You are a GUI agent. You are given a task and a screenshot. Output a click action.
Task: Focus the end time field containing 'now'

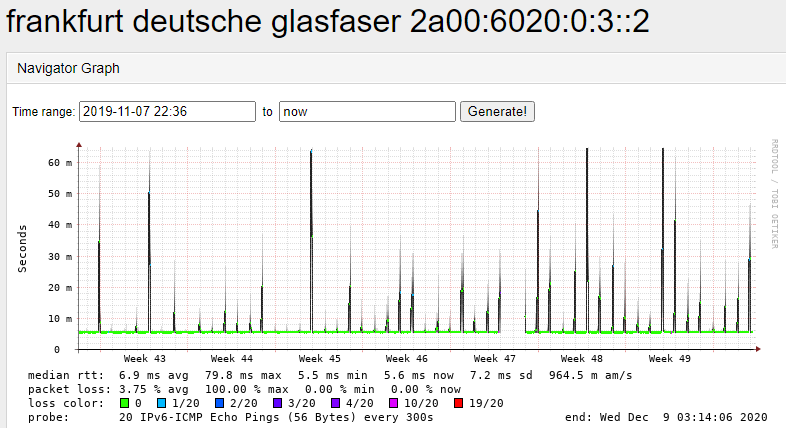tap(367, 111)
